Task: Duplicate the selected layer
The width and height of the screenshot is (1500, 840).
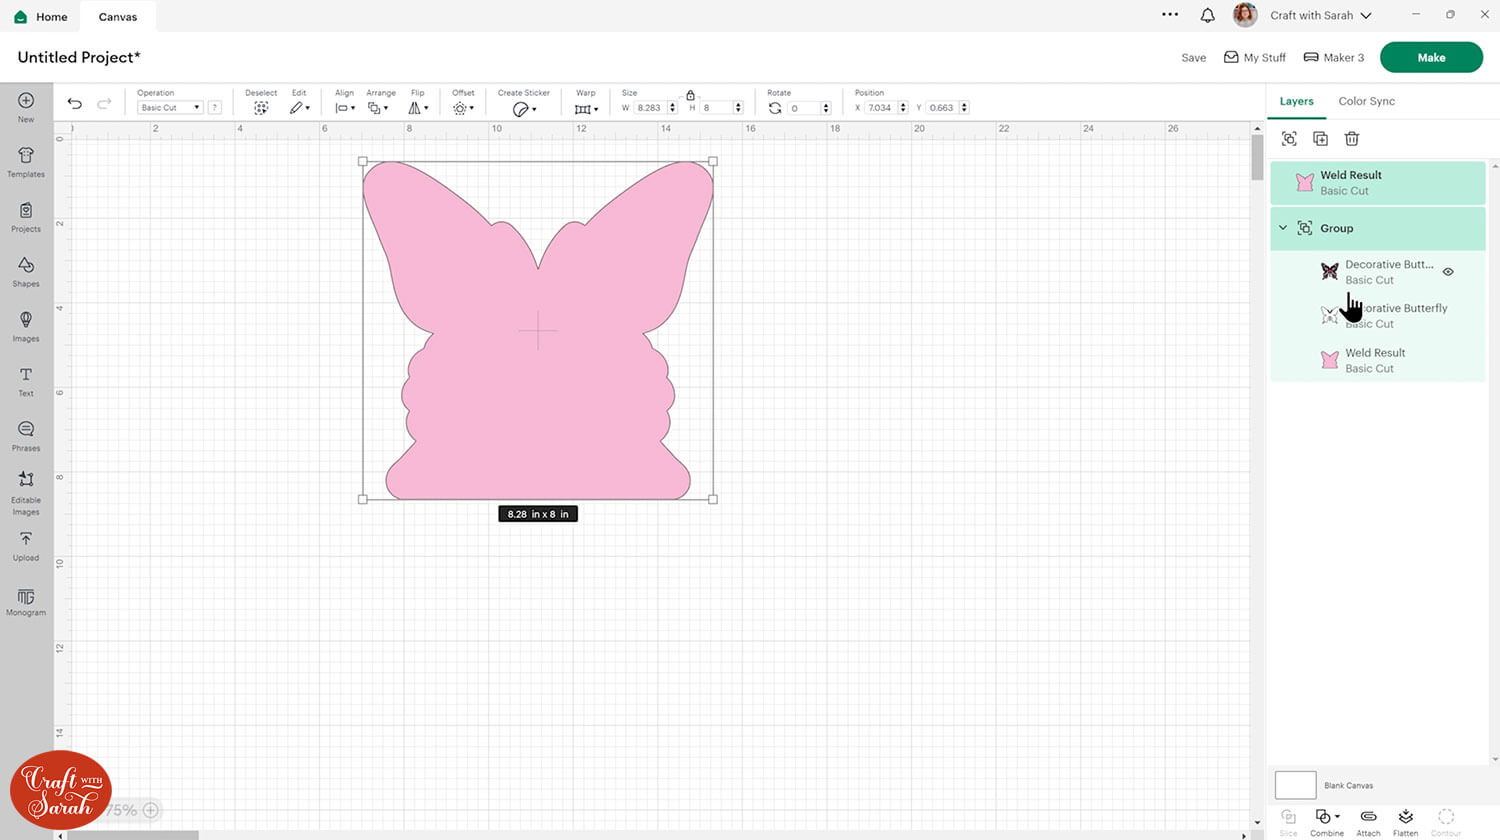Action: [x=1320, y=139]
